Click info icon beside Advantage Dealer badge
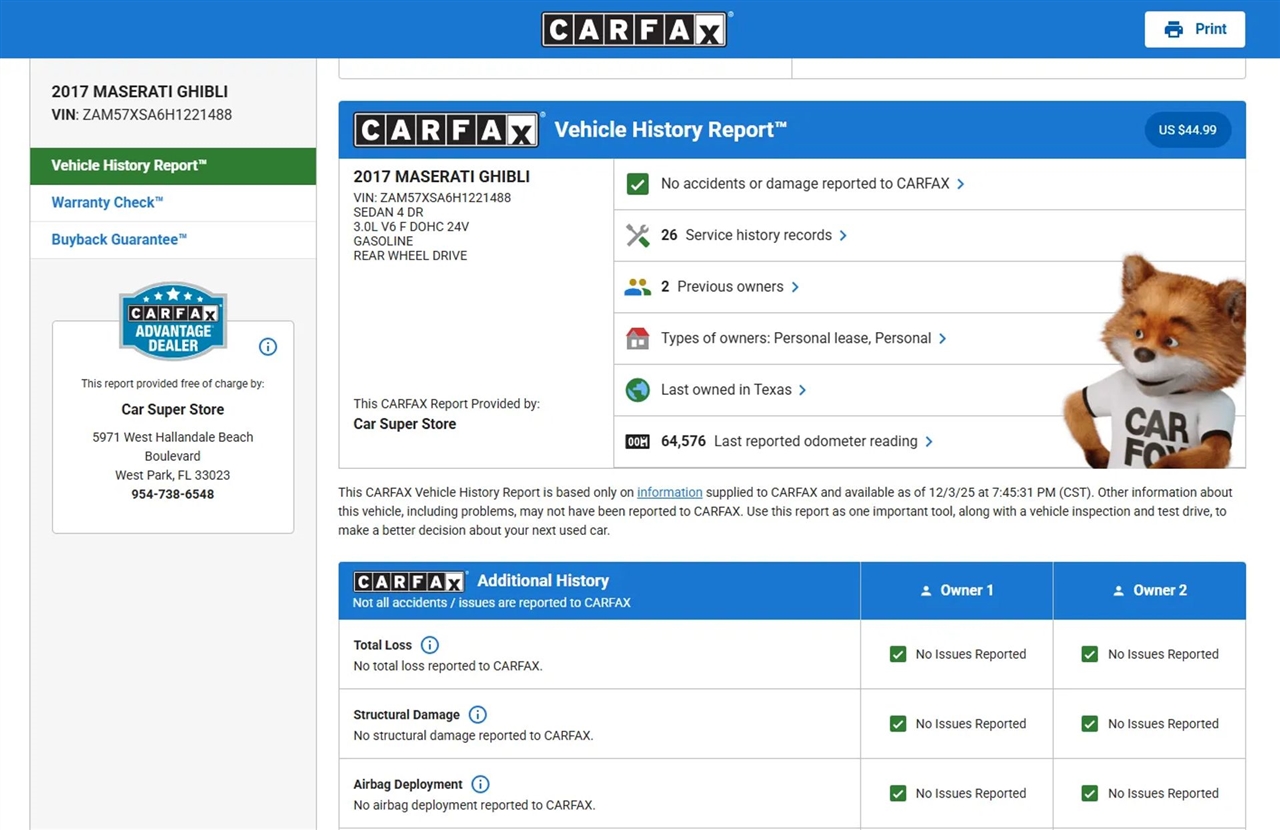Image resolution: width=1280 pixels, height=830 pixels. [x=267, y=347]
